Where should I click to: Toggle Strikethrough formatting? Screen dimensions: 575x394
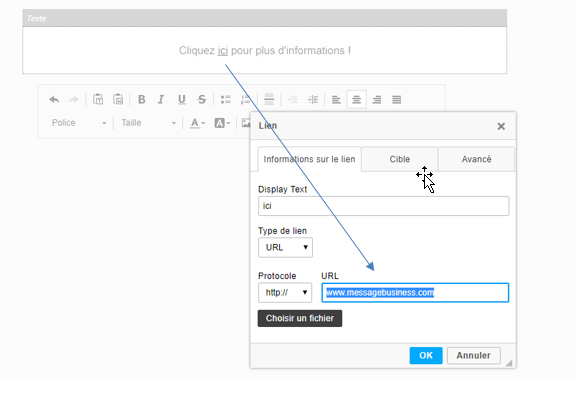(202, 99)
